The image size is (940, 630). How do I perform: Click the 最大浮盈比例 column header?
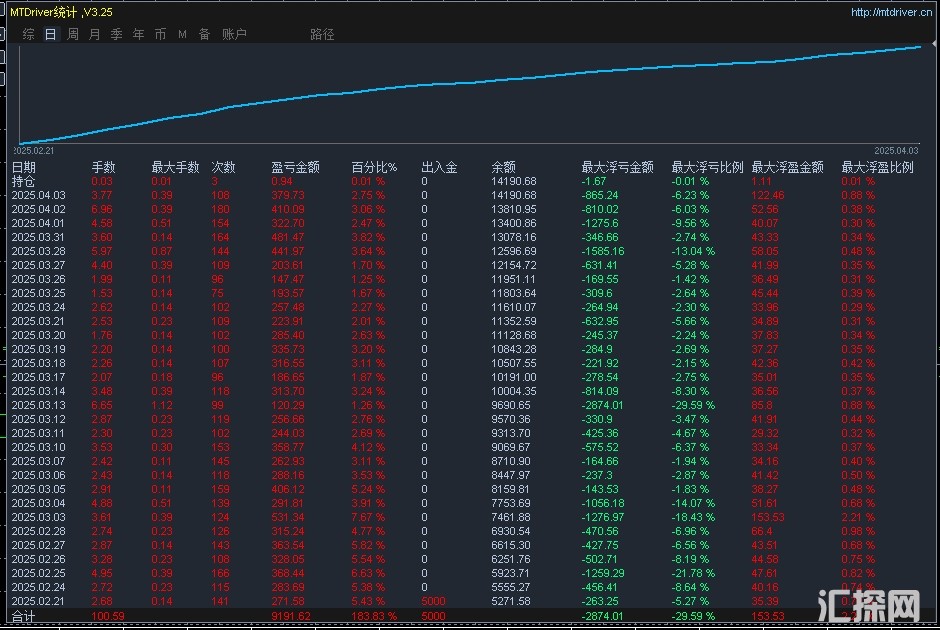tap(877, 167)
